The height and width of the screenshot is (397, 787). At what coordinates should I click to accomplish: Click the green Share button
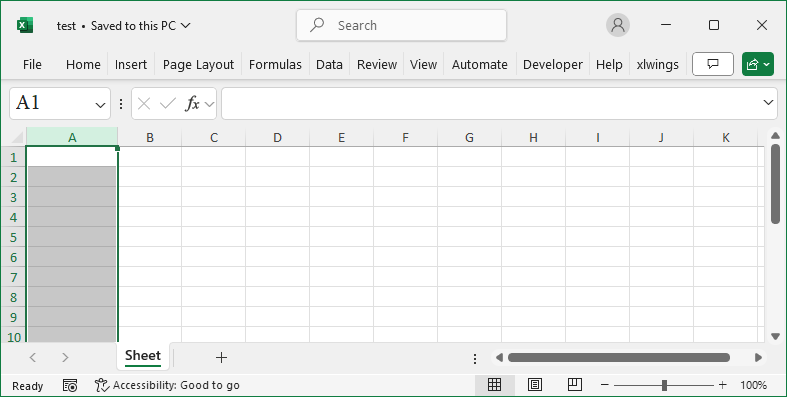(758, 64)
